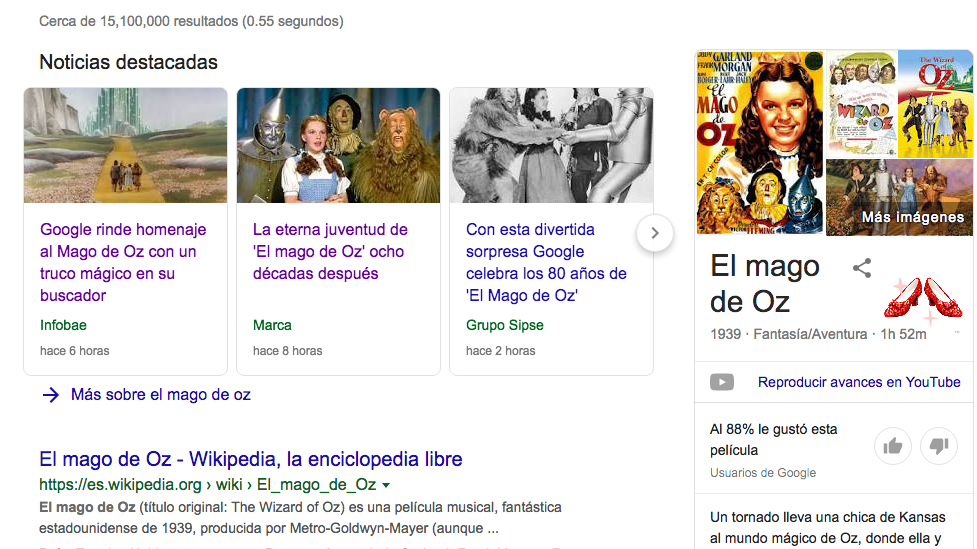Click 'Usuarios de Google' label
The width and height of the screenshot is (977, 549).
[x=763, y=473]
